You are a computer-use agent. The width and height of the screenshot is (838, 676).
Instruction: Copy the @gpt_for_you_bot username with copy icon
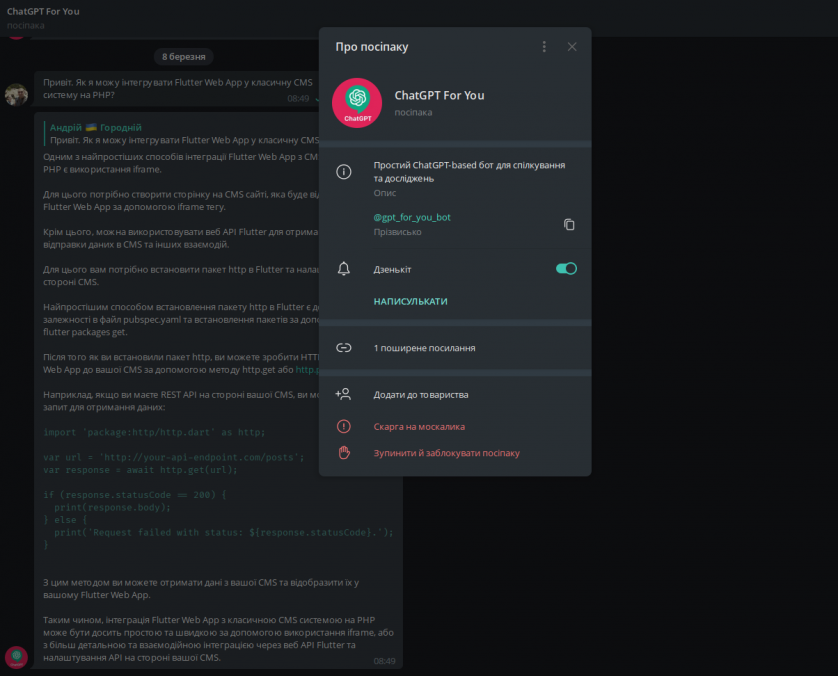(569, 224)
